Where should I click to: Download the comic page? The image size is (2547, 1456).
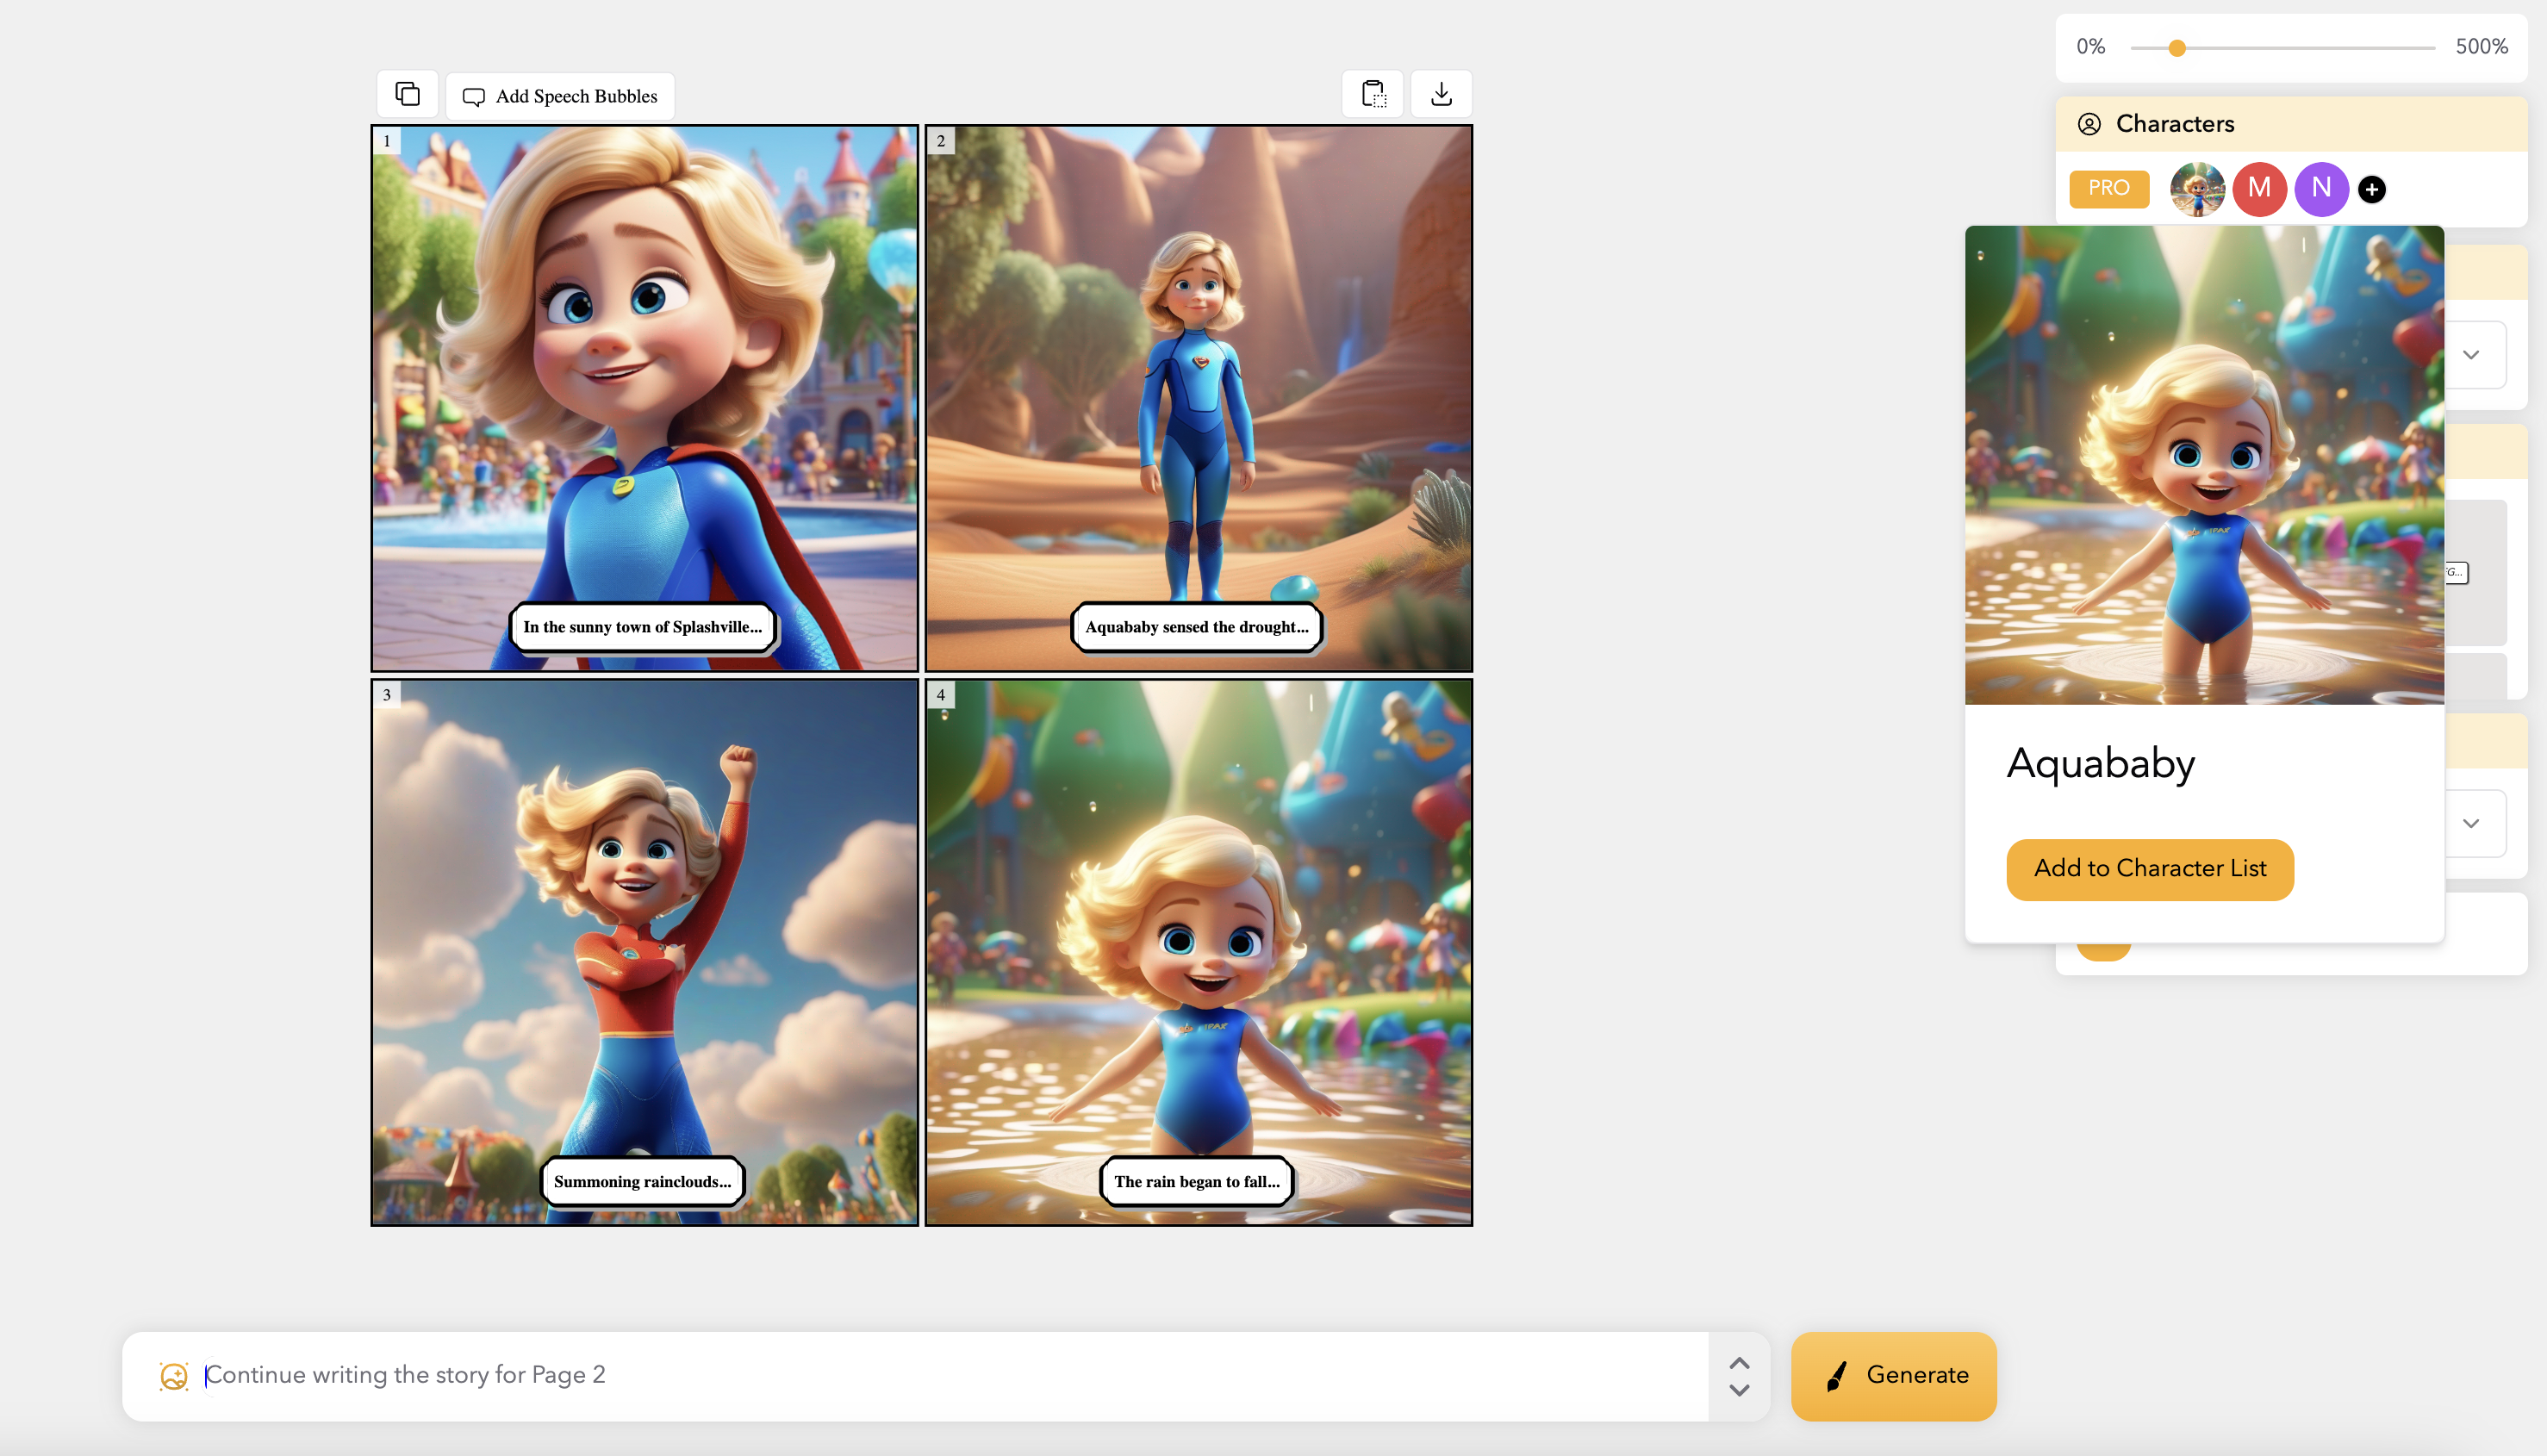coord(1441,95)
